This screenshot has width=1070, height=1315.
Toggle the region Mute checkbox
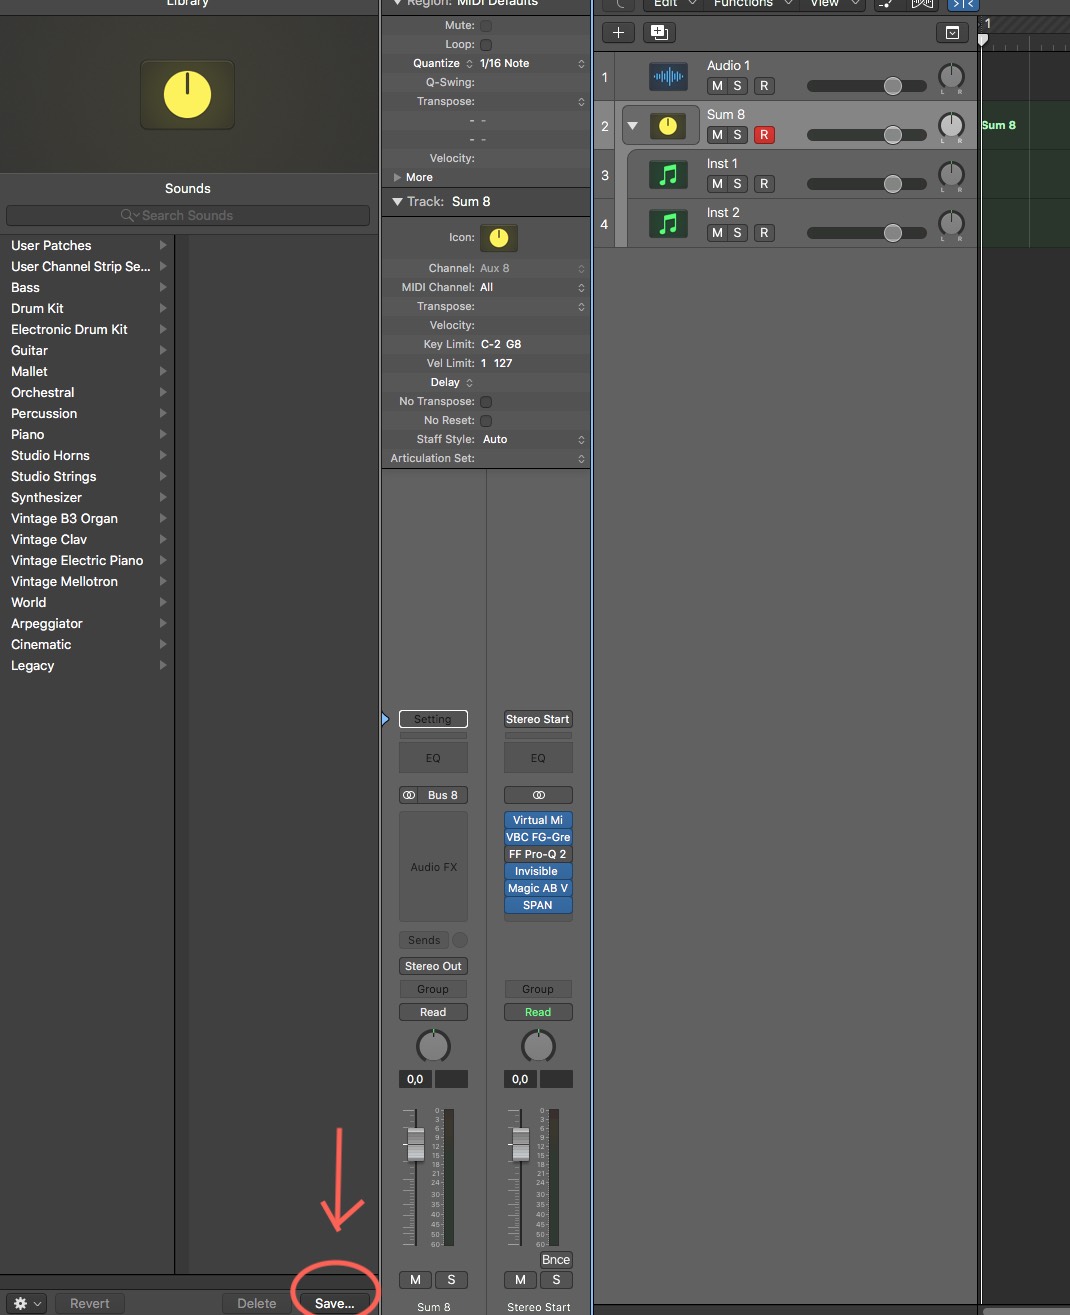click(486, 25)
